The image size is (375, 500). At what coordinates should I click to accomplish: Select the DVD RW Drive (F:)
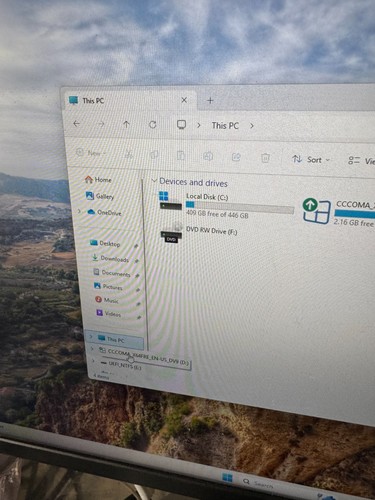coord(199,232)
